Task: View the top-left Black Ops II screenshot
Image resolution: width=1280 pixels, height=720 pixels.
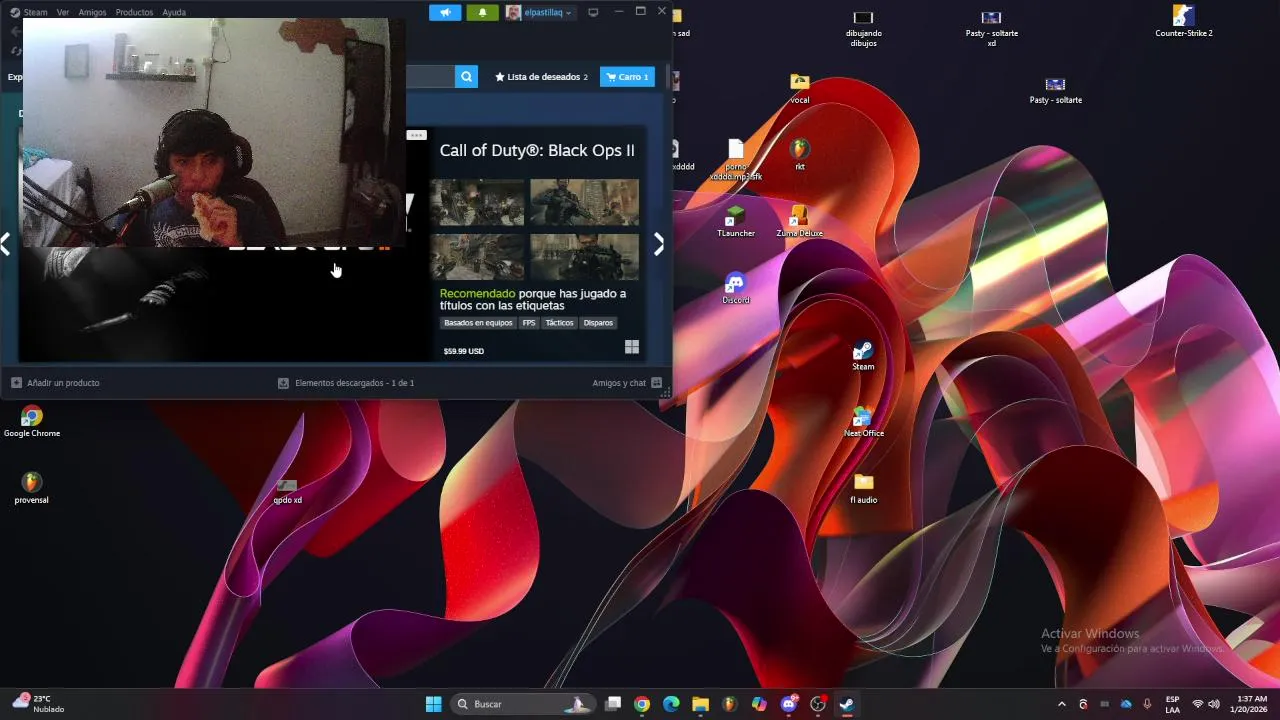Action: click(477, 202)
